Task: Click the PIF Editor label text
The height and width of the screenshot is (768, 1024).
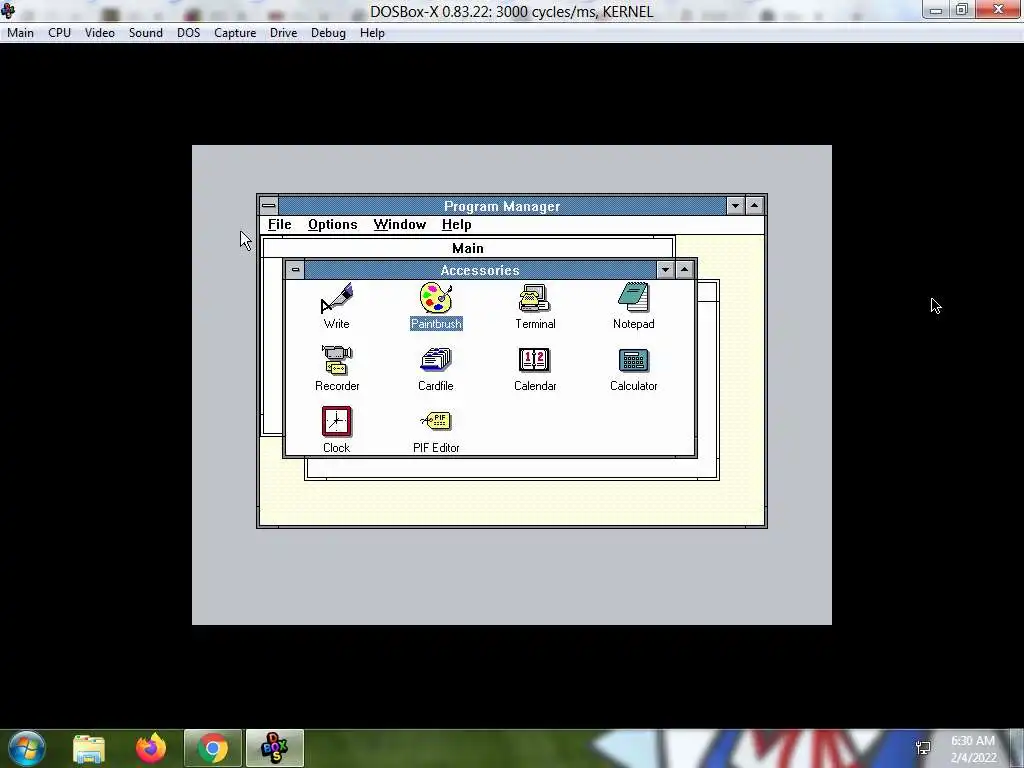Action: [436, 448]
